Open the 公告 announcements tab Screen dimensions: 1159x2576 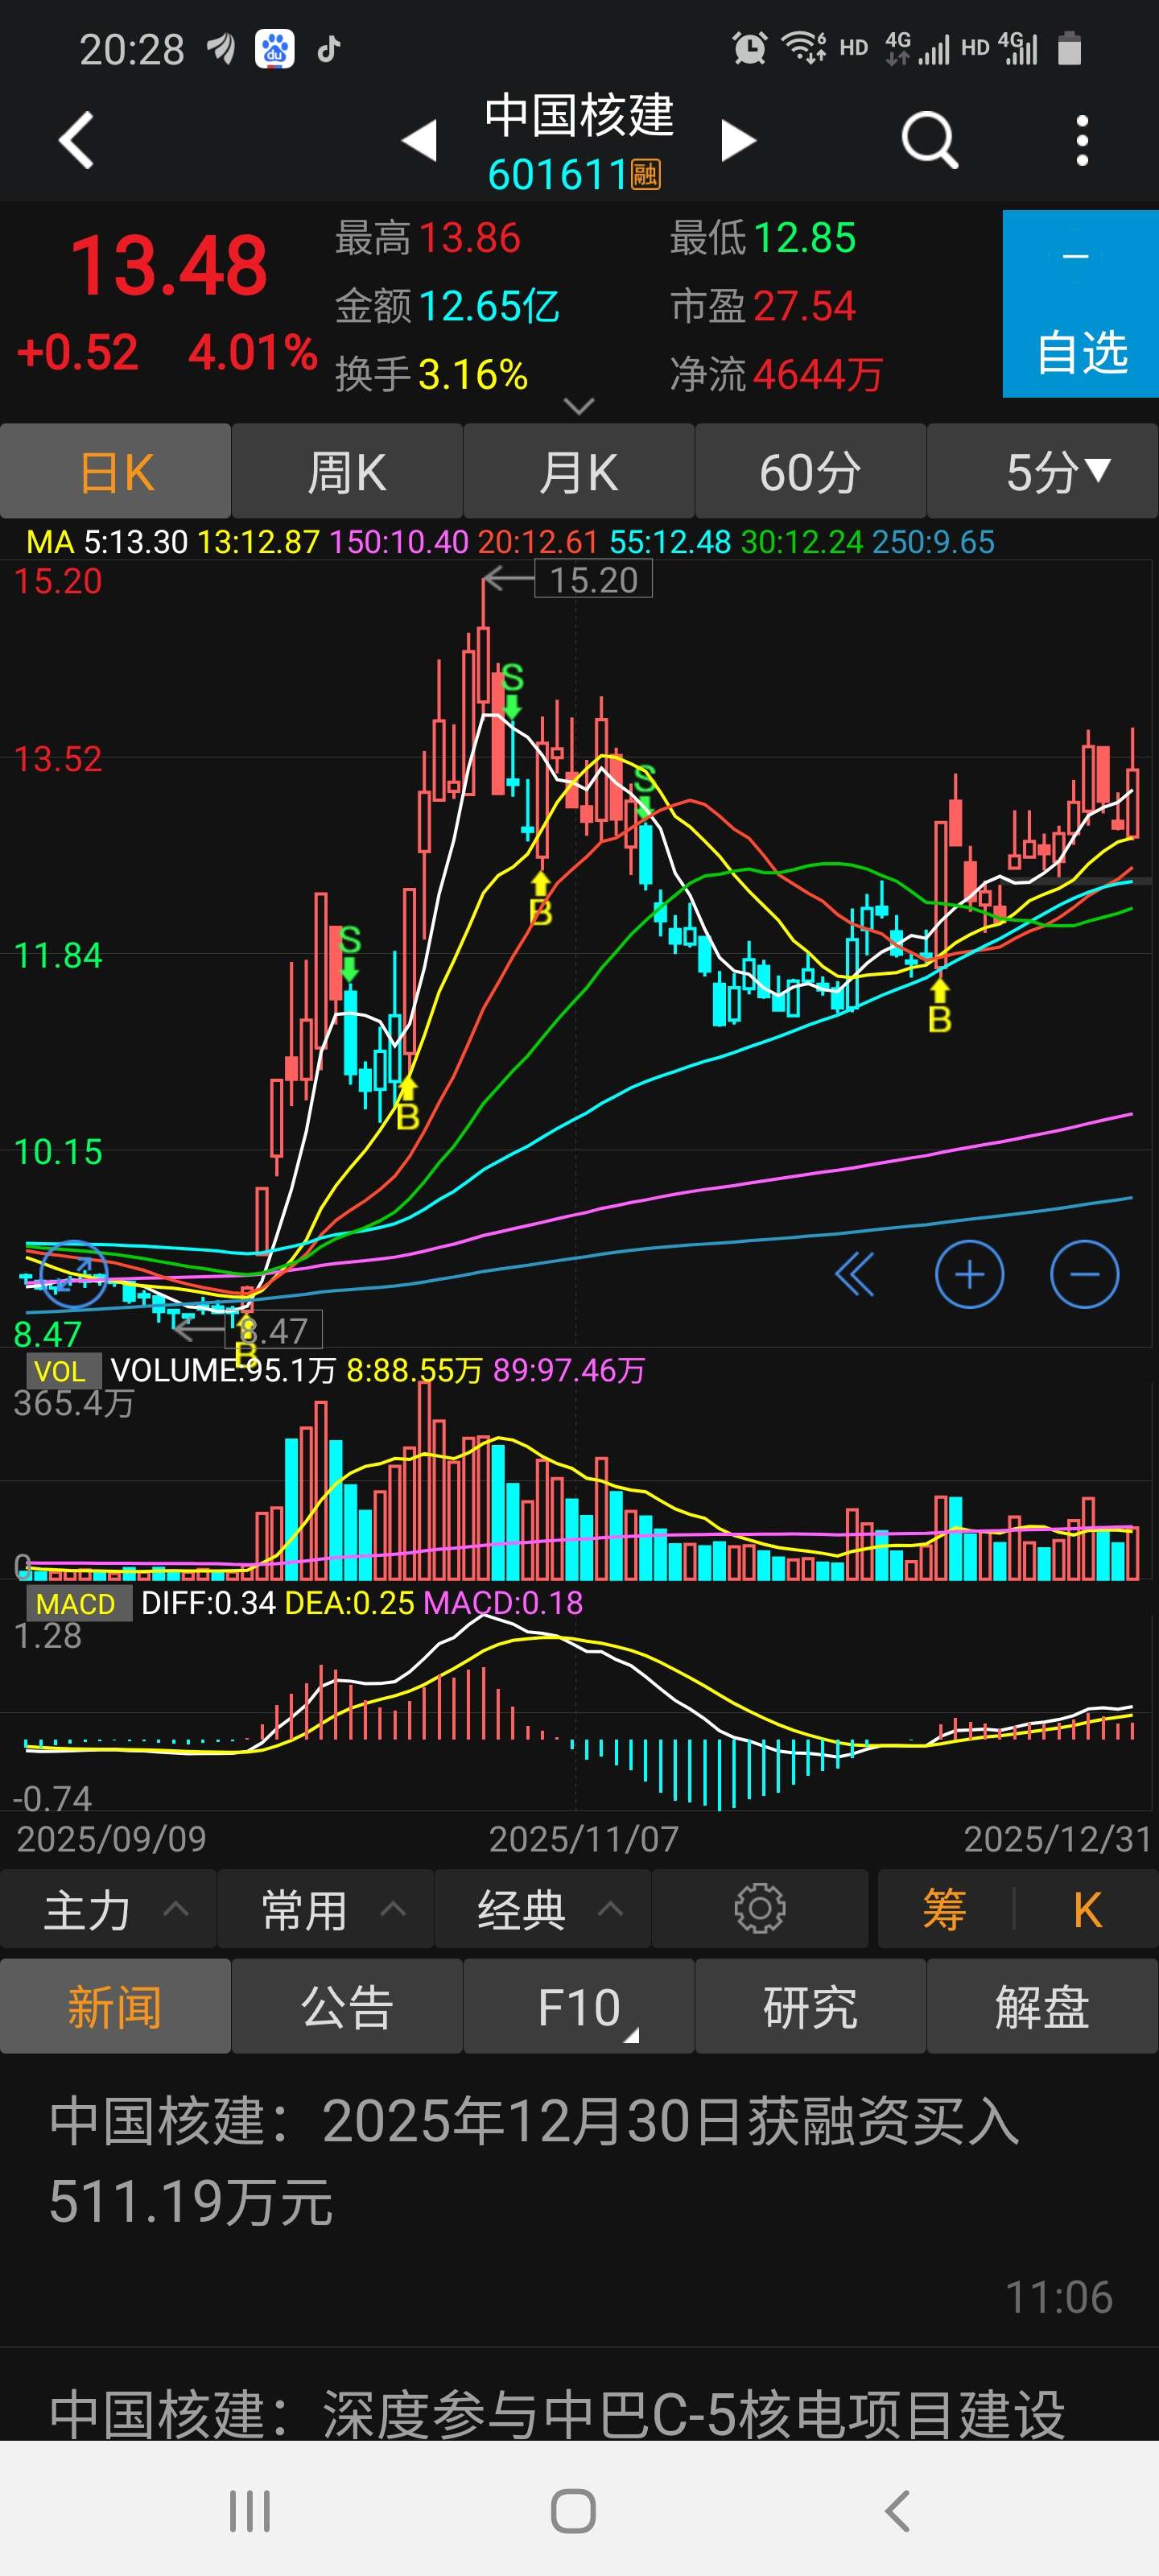click(347, 2006)
